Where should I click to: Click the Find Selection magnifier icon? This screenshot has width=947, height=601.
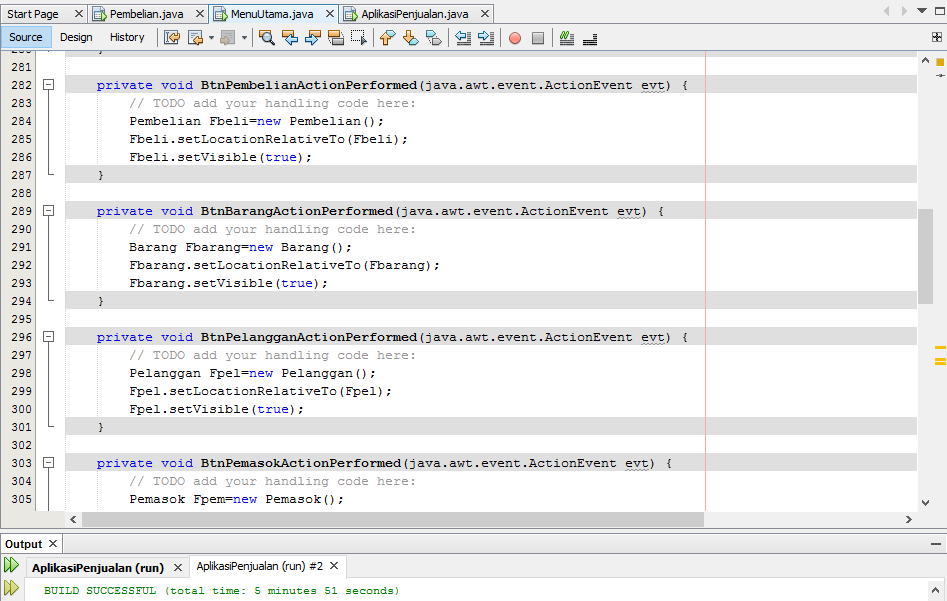[268, 37]
